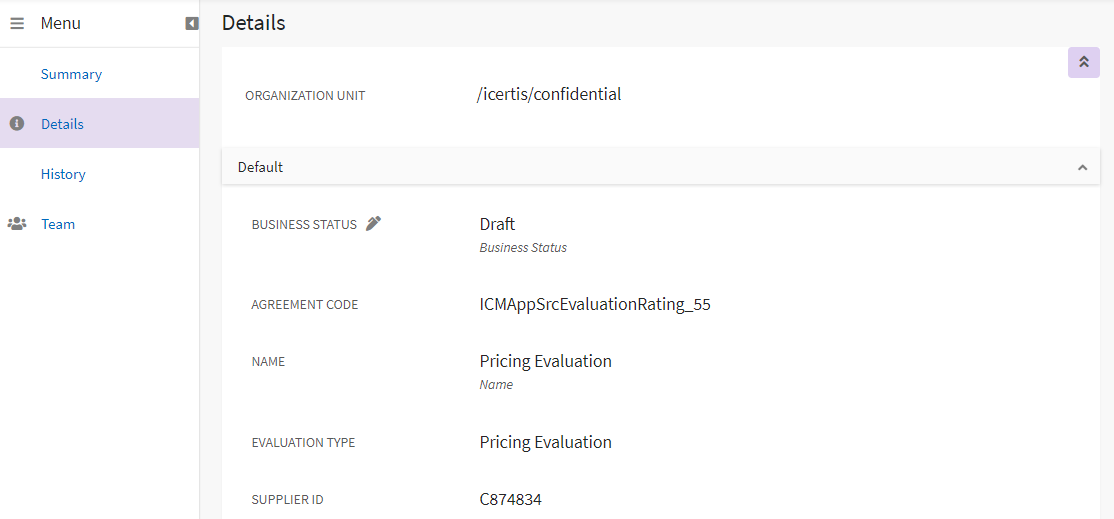This screenshot has height=519, width=1114.
Task: Collapse all sections with double-chevron button
Action: 1083,62
